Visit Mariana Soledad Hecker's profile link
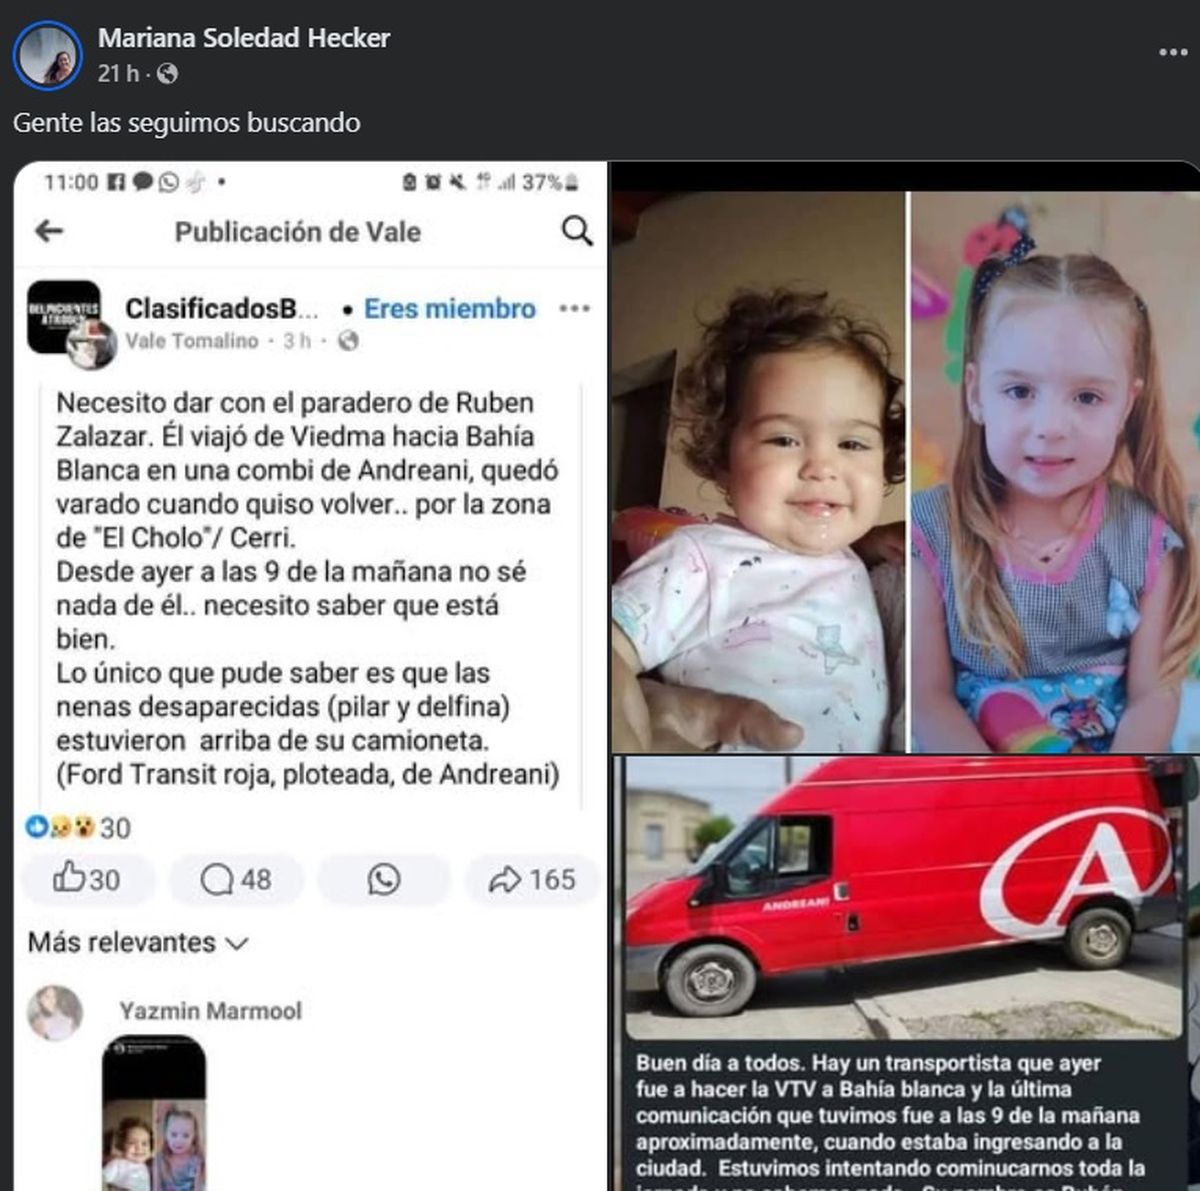 pyautogui.click(x=244, y=38)
